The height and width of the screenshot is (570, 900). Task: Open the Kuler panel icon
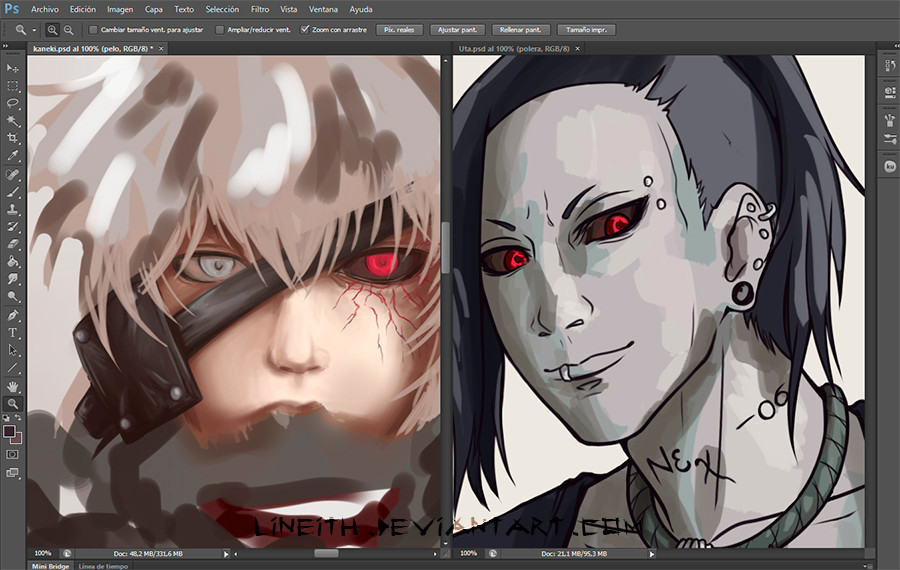tap(890, 166)
